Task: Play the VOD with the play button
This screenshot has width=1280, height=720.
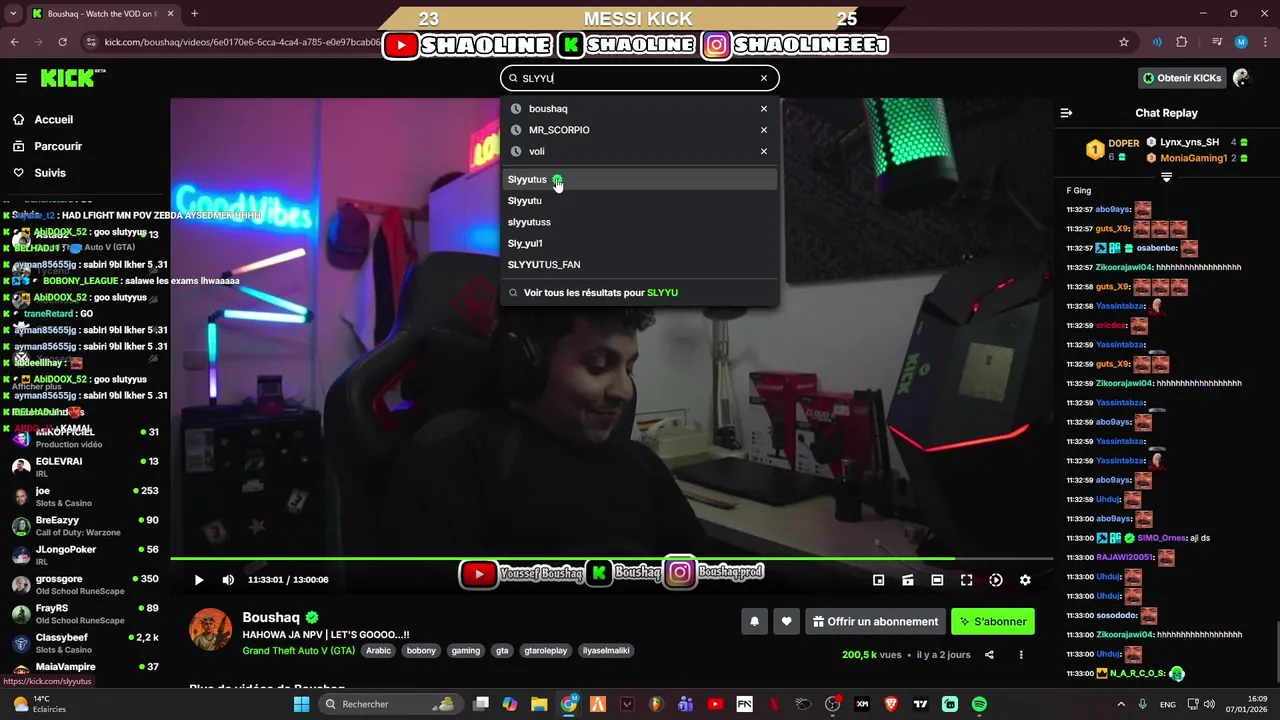Action: [199, 580]
